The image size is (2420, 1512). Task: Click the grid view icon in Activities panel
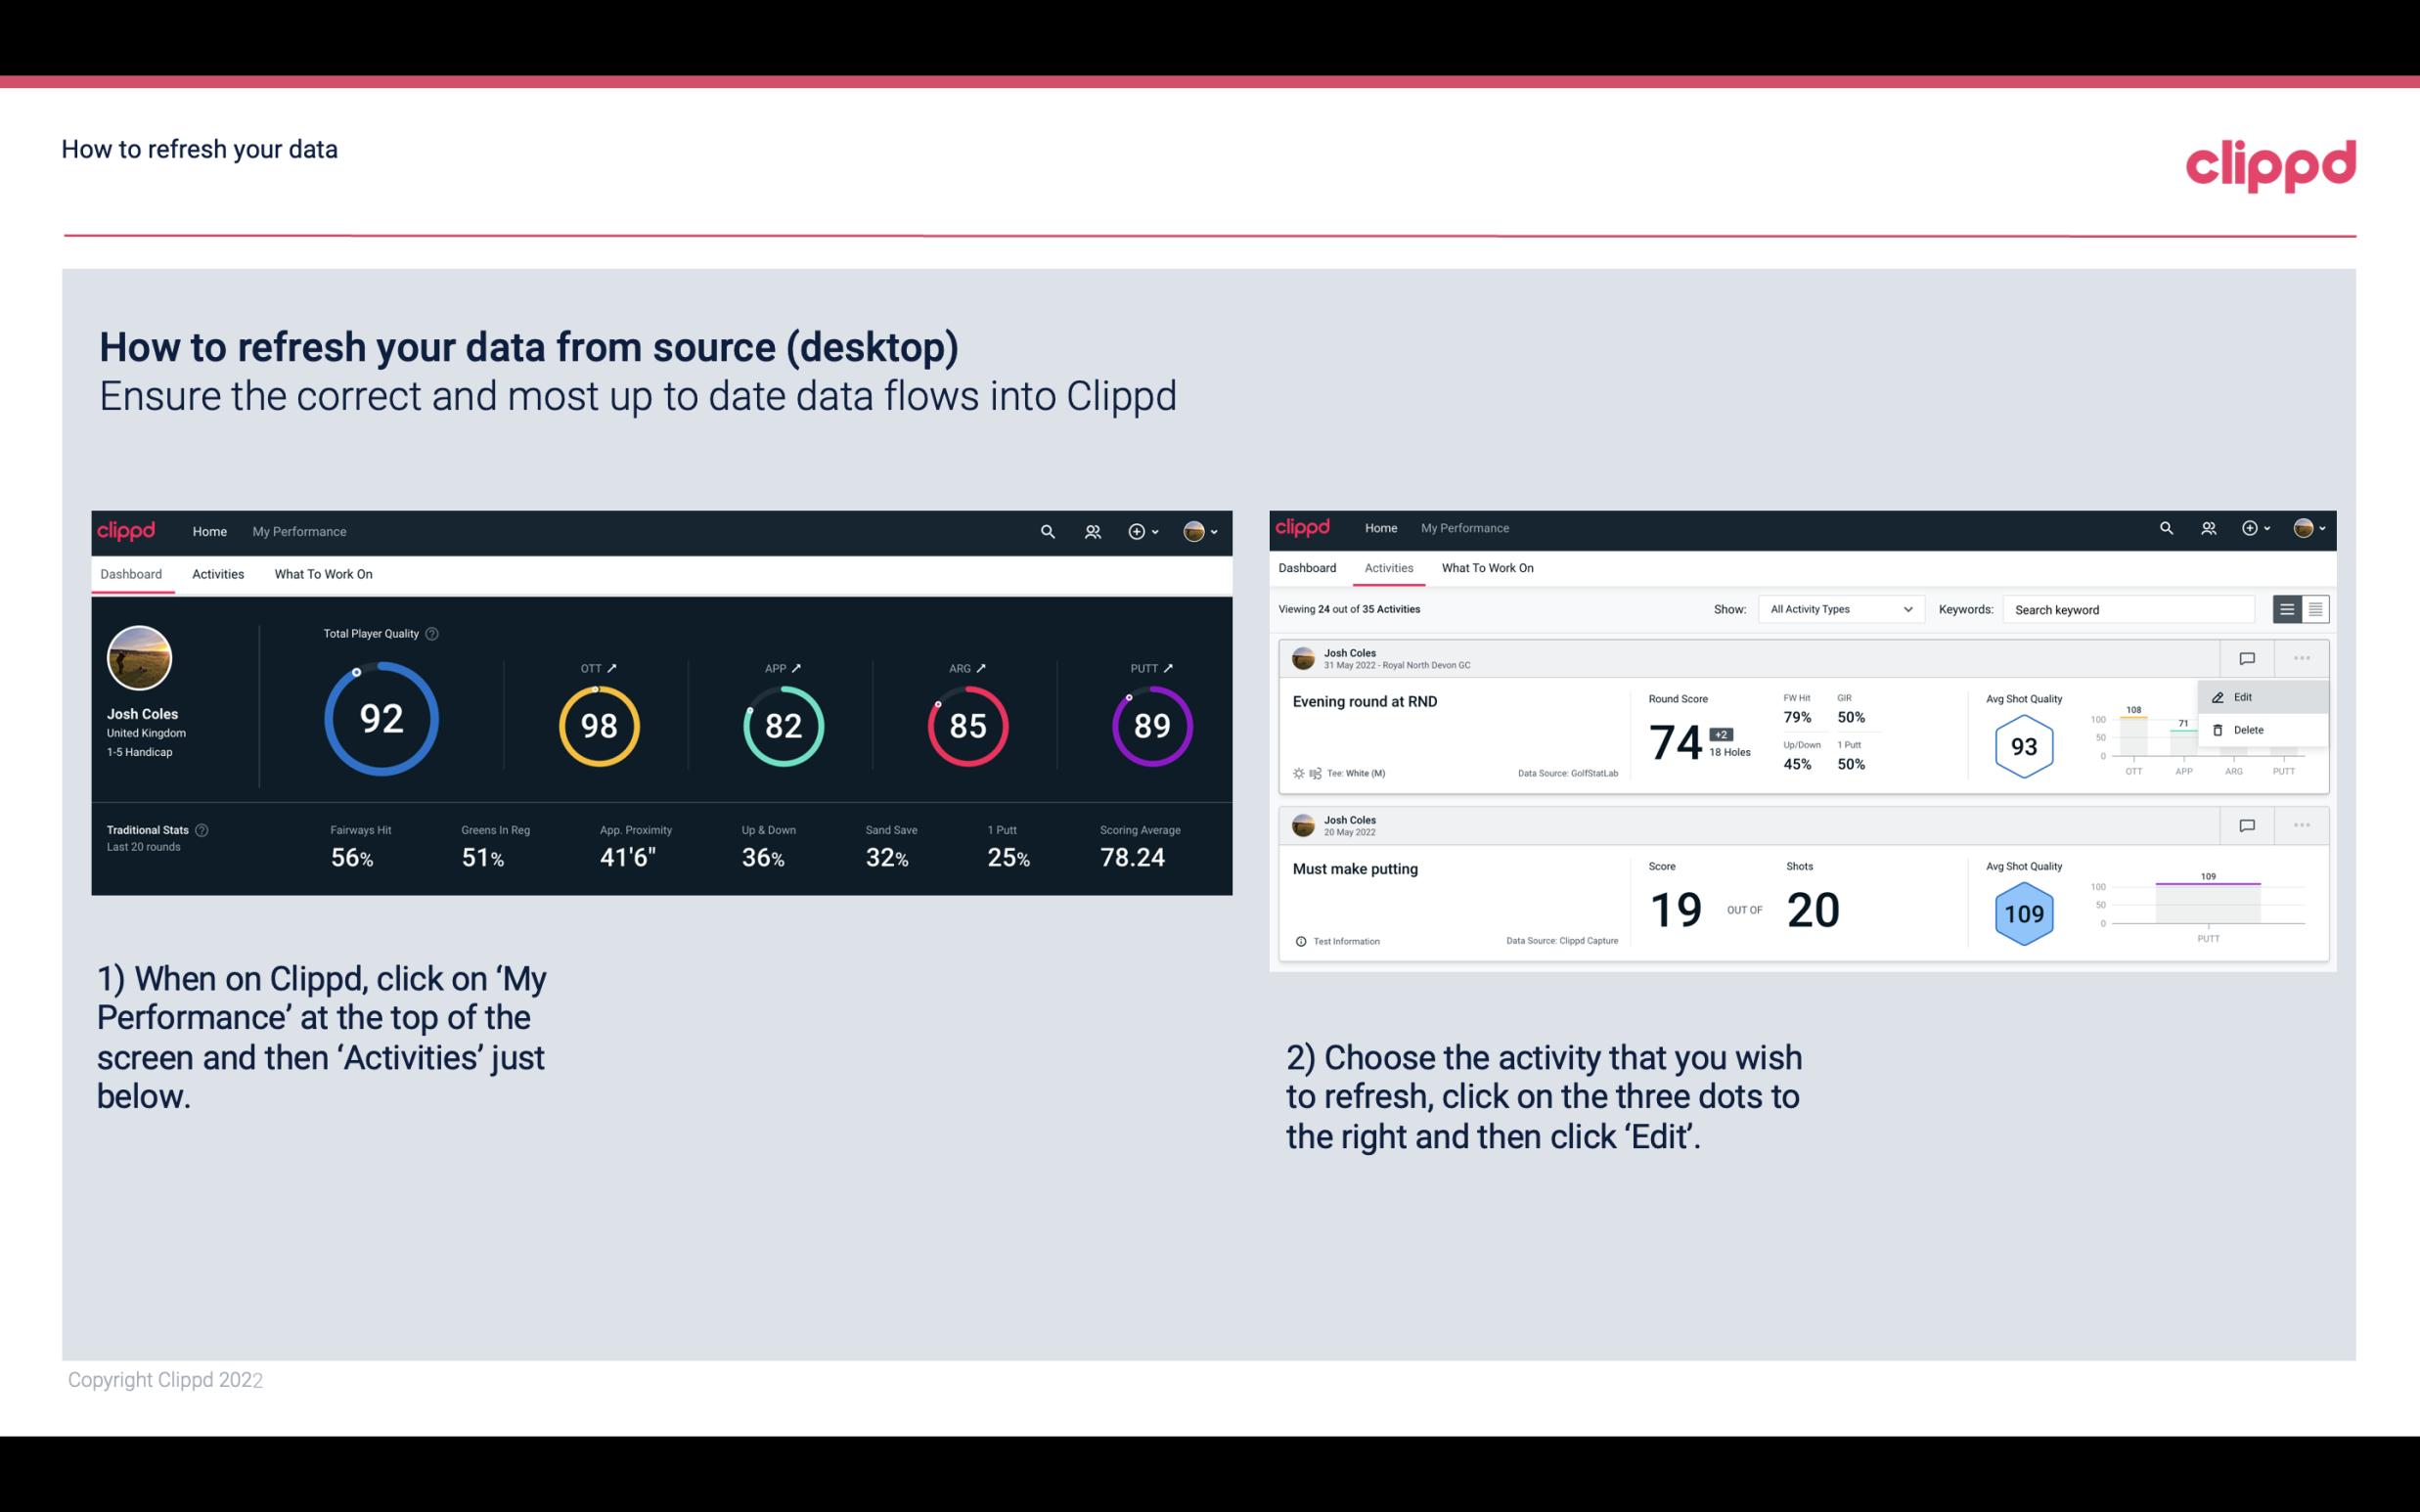click(2313, 608)
